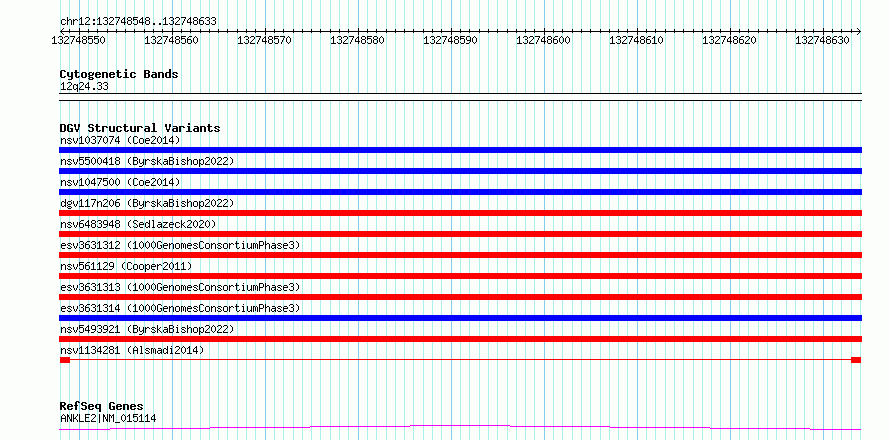Select the blue bar under esv3631314

point(460,318)
